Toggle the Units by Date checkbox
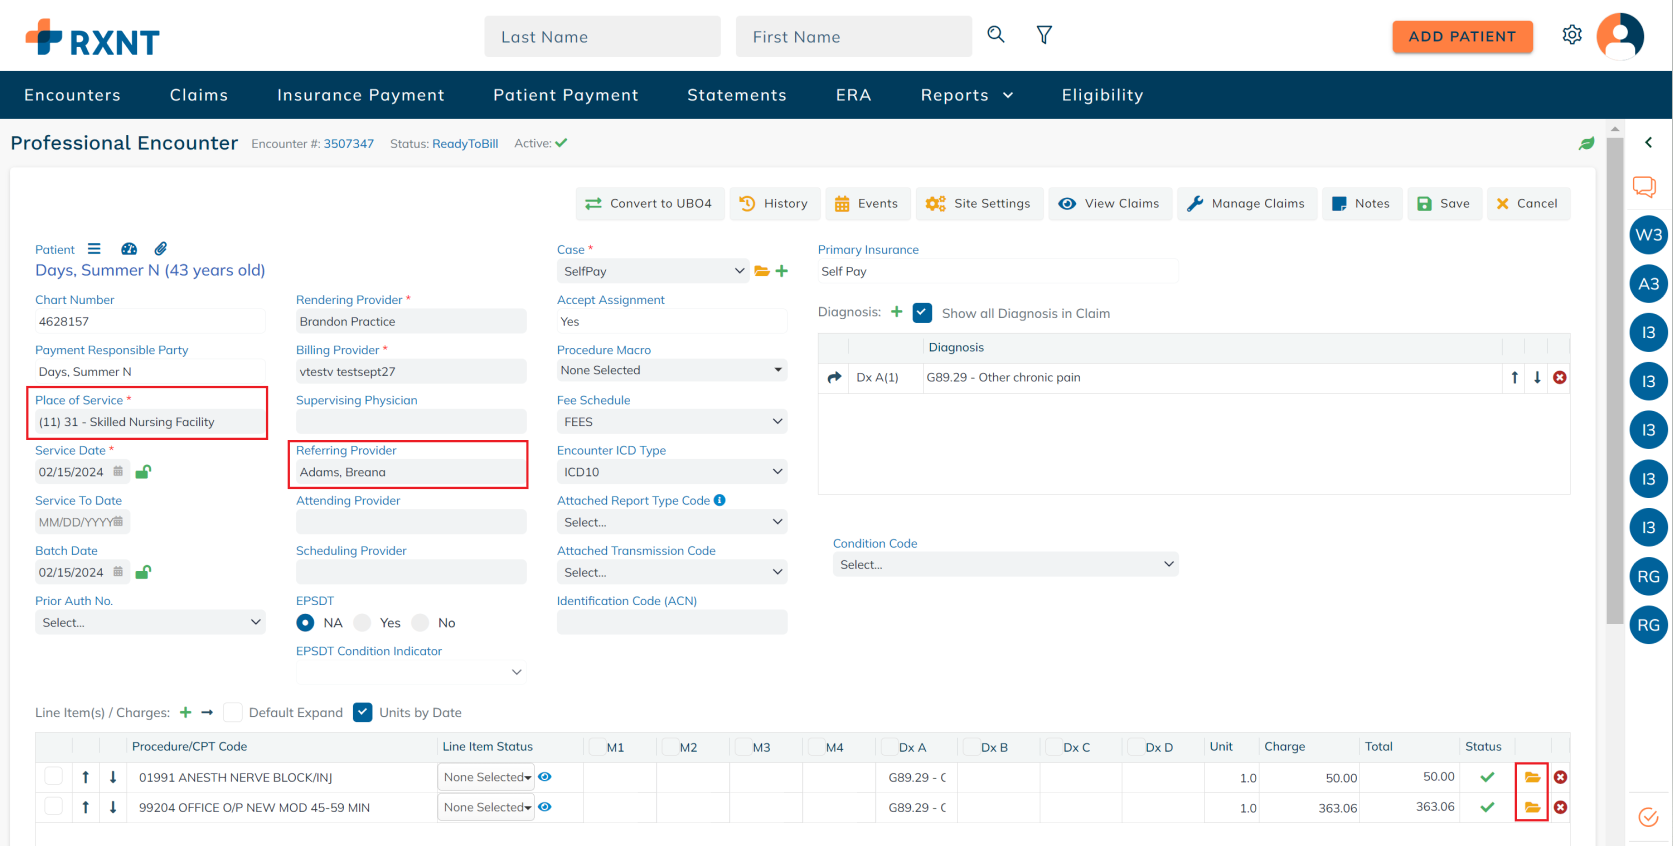 363,712
